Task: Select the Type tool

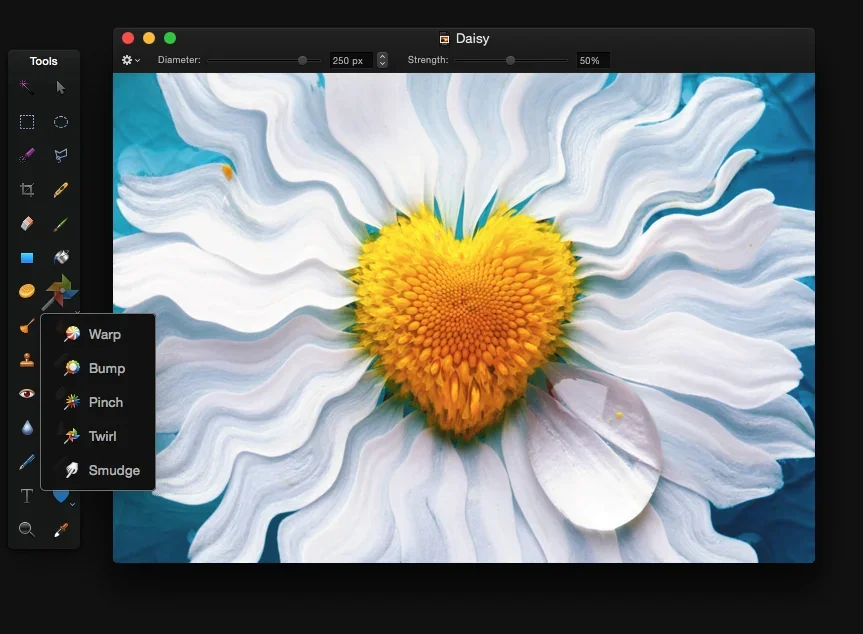Action: pyautogui.click(x=27, y=495)
